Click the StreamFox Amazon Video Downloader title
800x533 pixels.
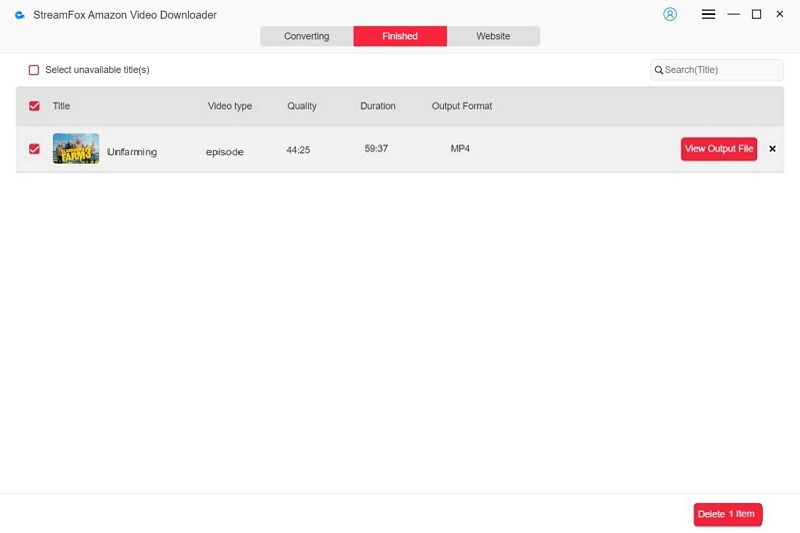[125, 15]
